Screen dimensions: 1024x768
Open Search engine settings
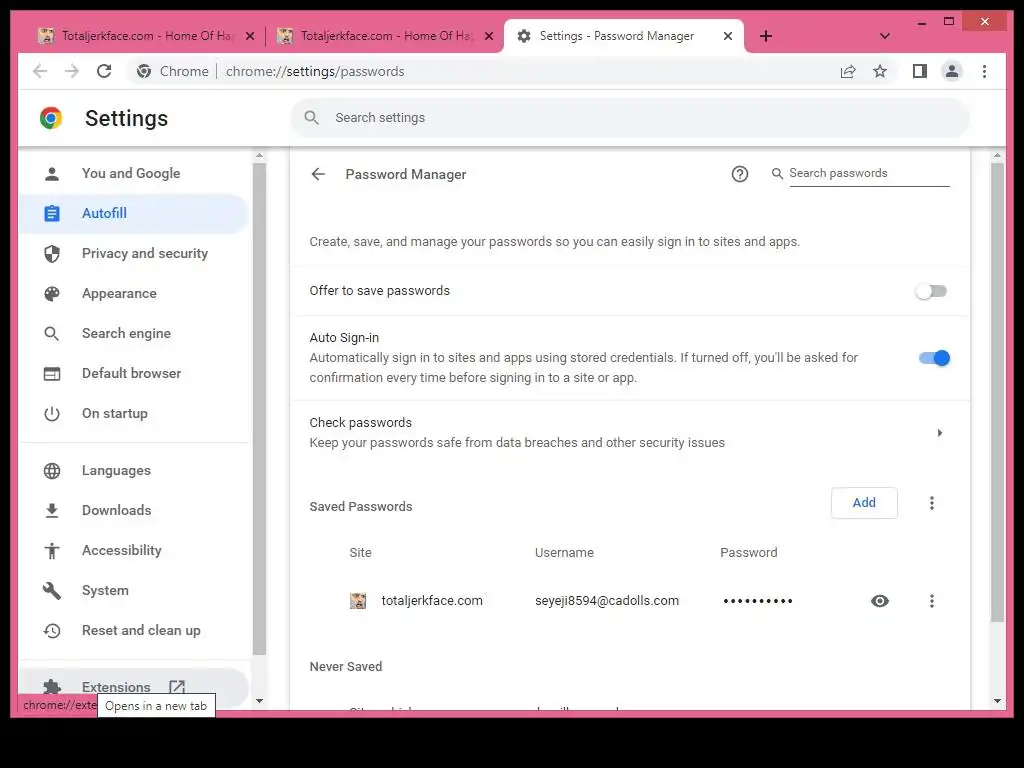[134, 333]
